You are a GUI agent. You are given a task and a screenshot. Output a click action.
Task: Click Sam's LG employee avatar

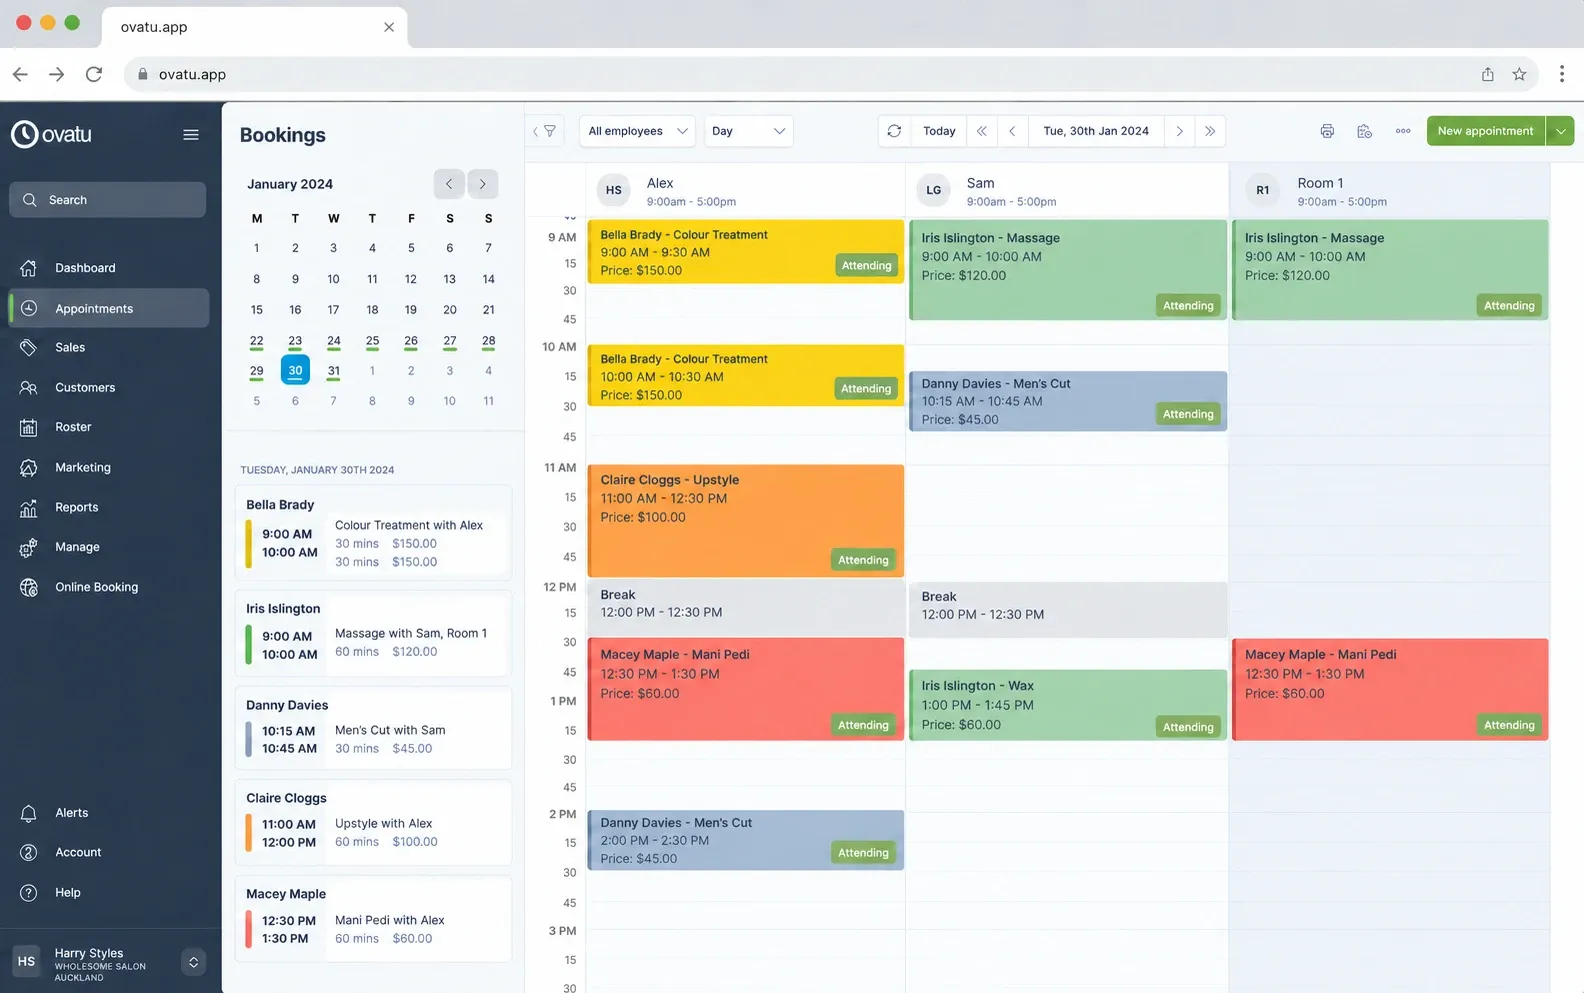pos(934,190)
